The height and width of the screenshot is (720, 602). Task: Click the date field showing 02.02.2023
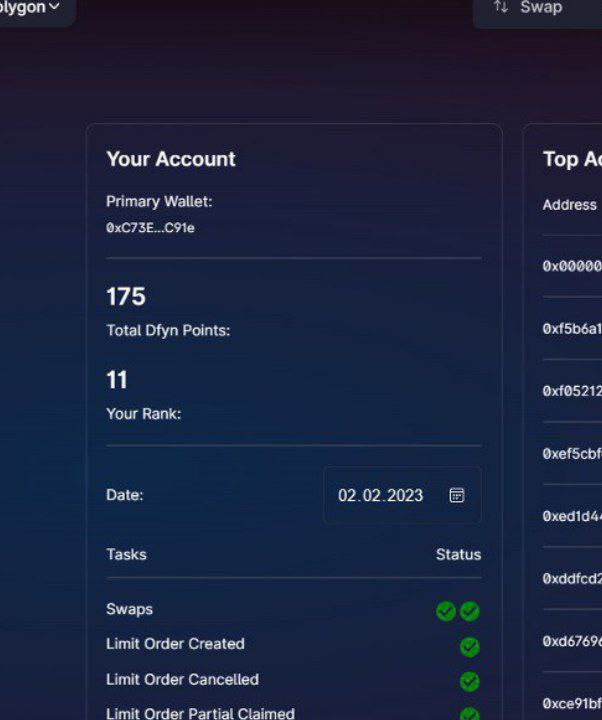[x=403, y=495]
